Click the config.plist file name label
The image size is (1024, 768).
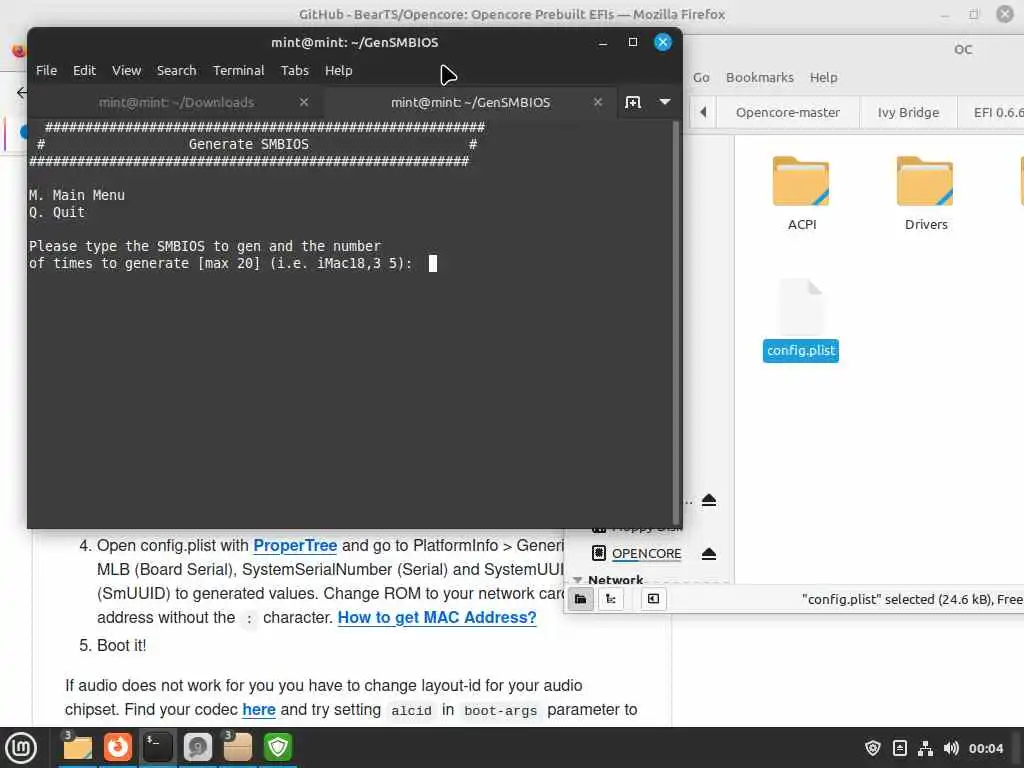pyautogui.click(x=801, y=351)
